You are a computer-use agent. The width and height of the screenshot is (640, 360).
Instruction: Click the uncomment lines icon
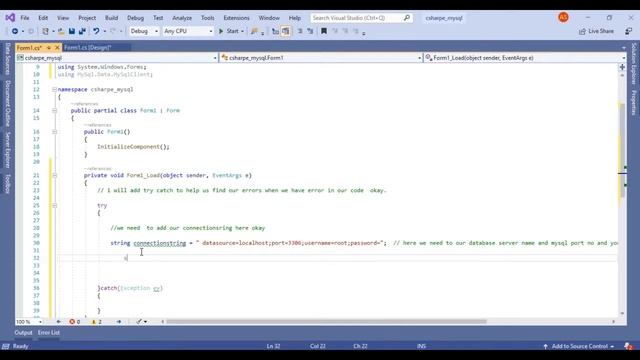[x=310, y=31]
